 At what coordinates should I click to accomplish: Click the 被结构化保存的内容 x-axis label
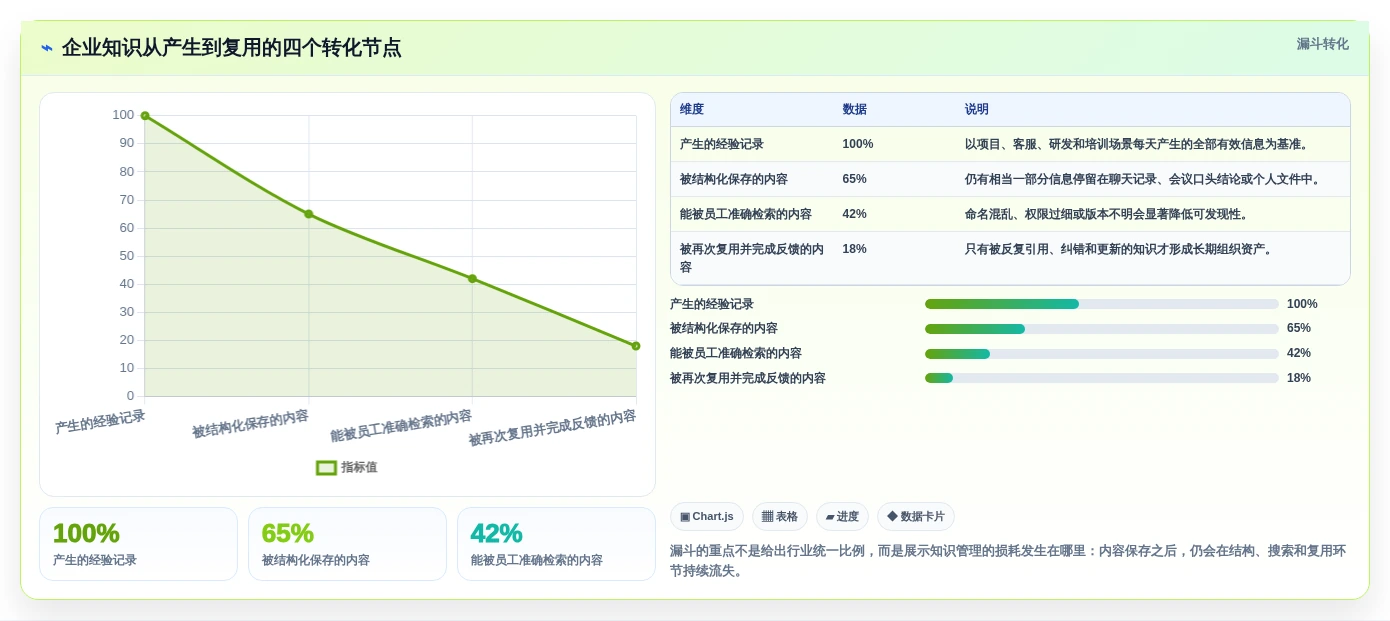[250, 423]
